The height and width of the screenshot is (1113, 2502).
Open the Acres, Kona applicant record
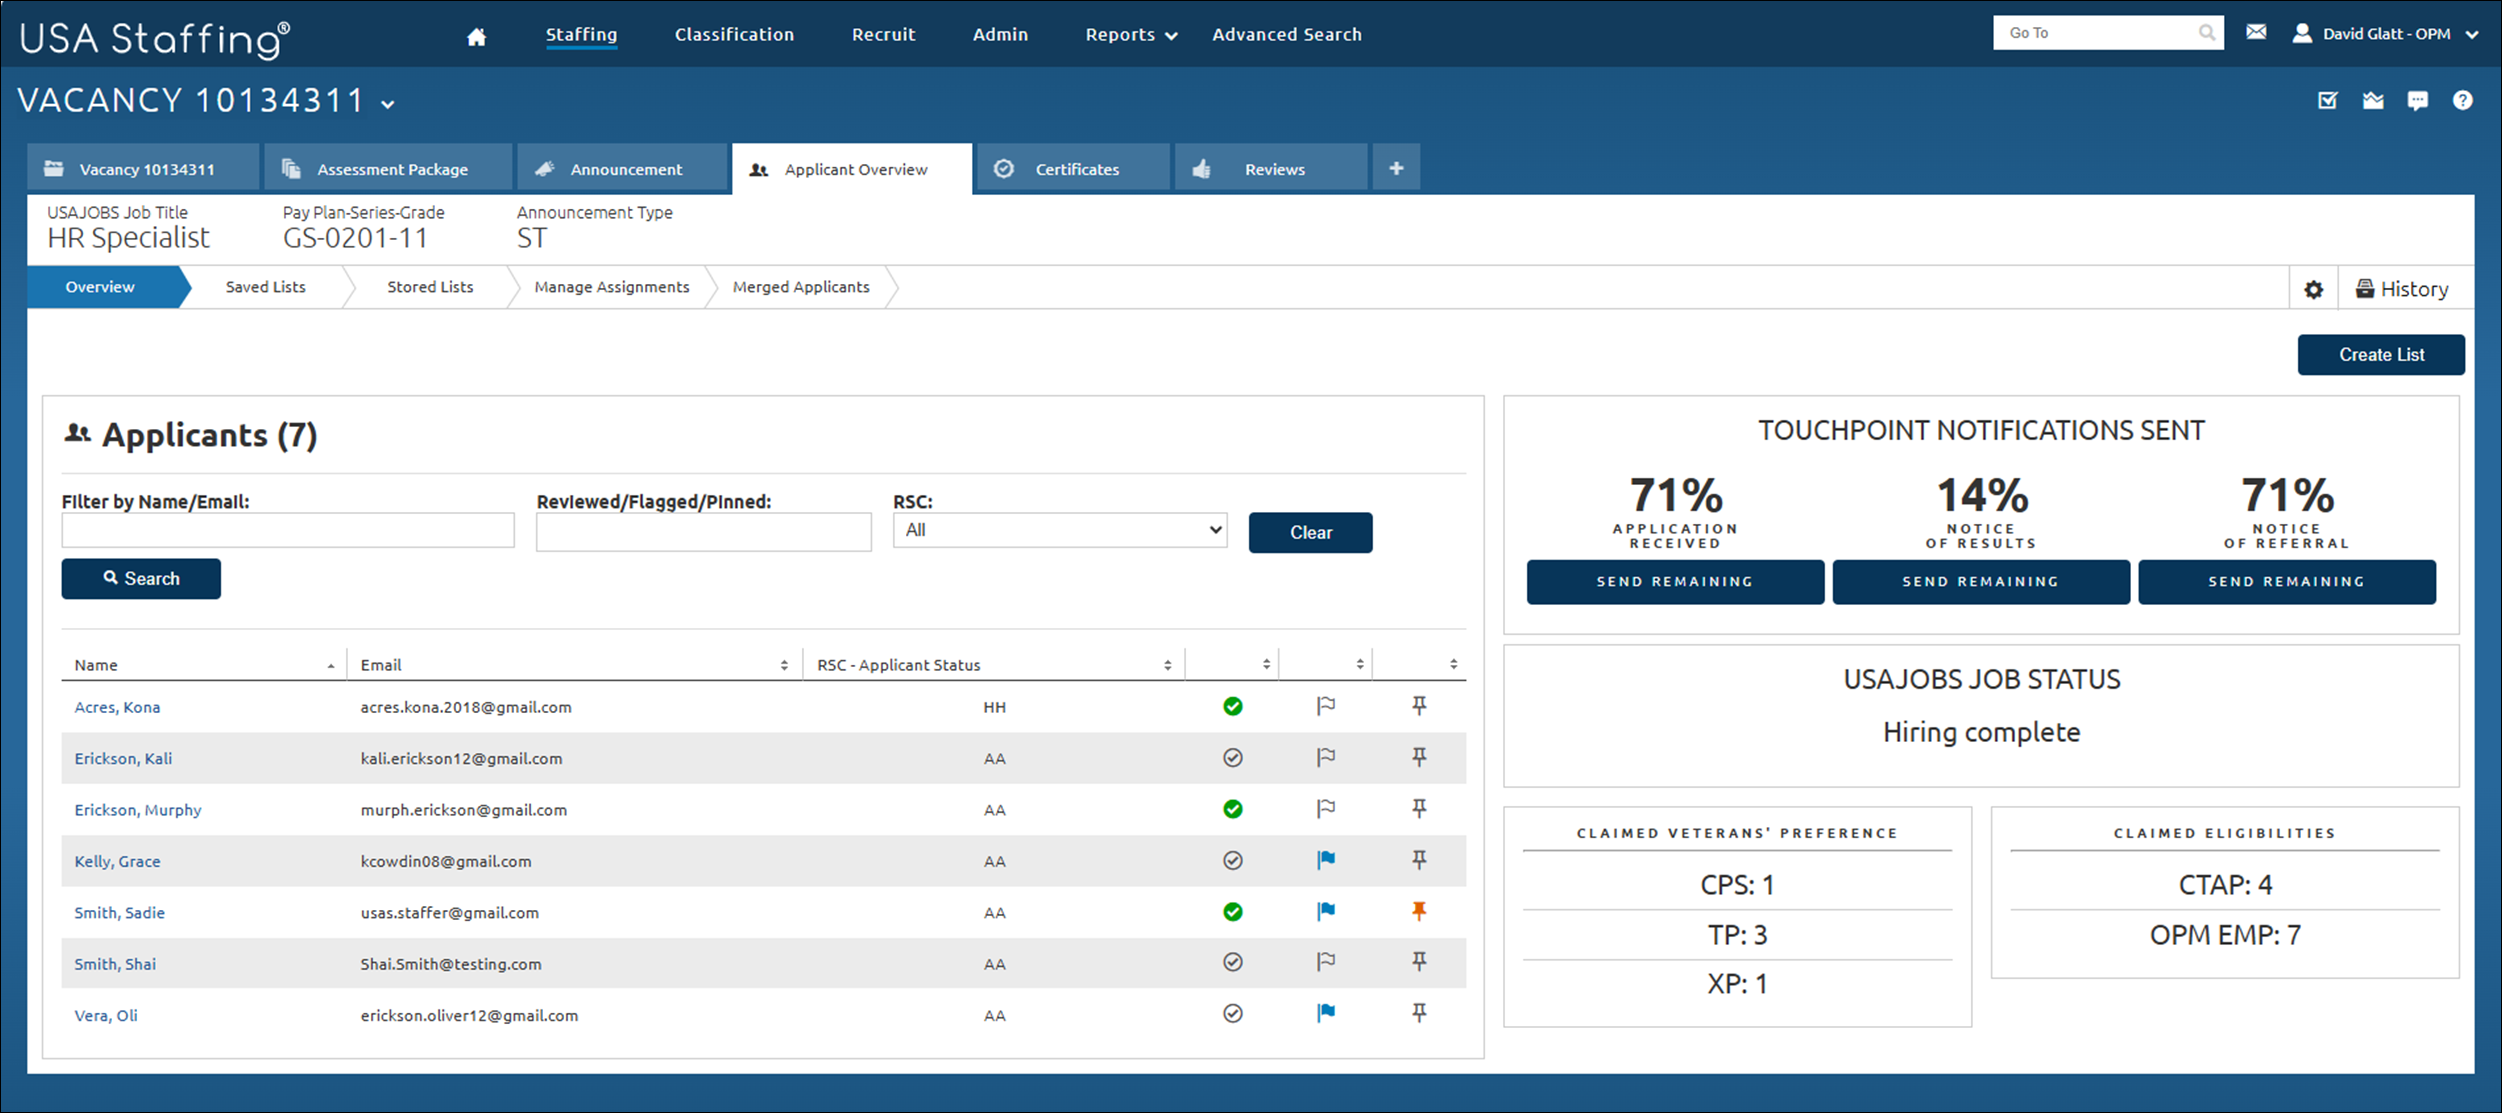117,706
